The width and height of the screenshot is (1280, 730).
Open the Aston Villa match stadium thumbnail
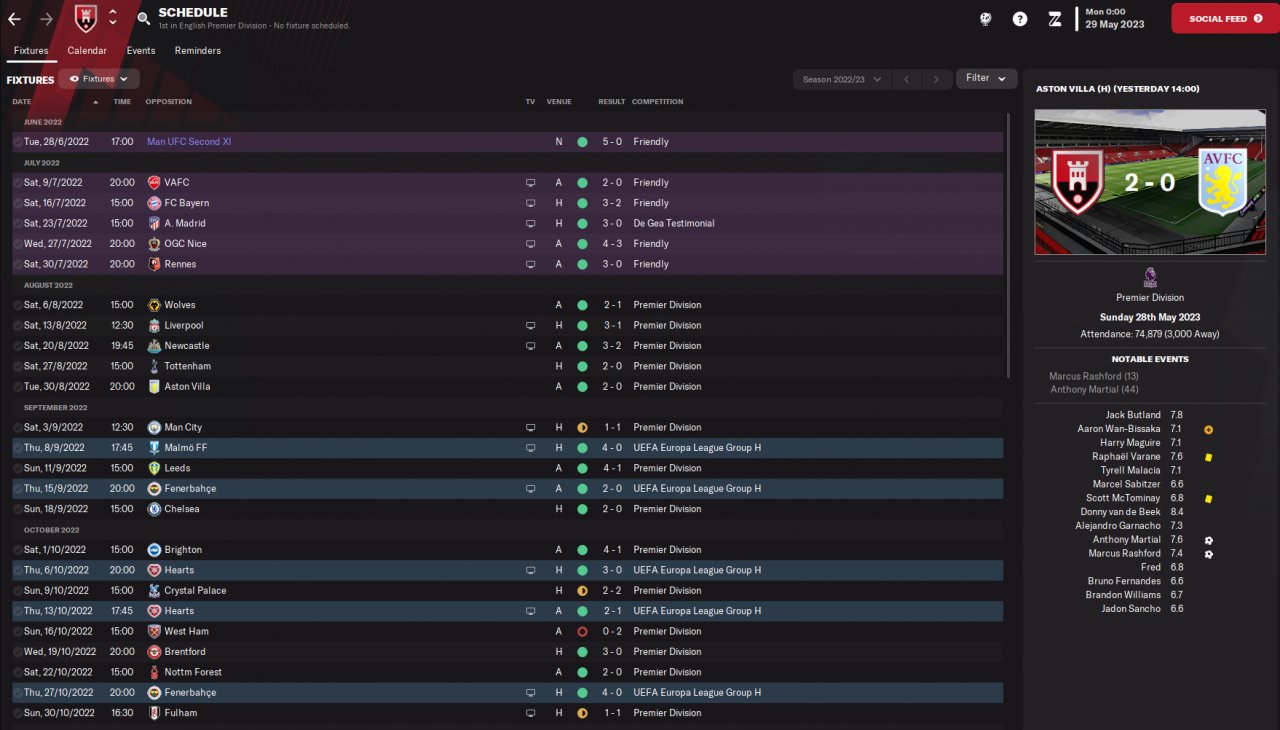(x=1150, y=182)
